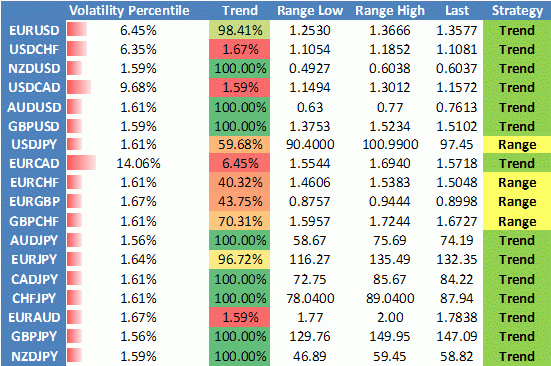Click the yellow 96.72% EURJPY trend cell
Screen dimensions: 551x366
[x=240, y=259]
